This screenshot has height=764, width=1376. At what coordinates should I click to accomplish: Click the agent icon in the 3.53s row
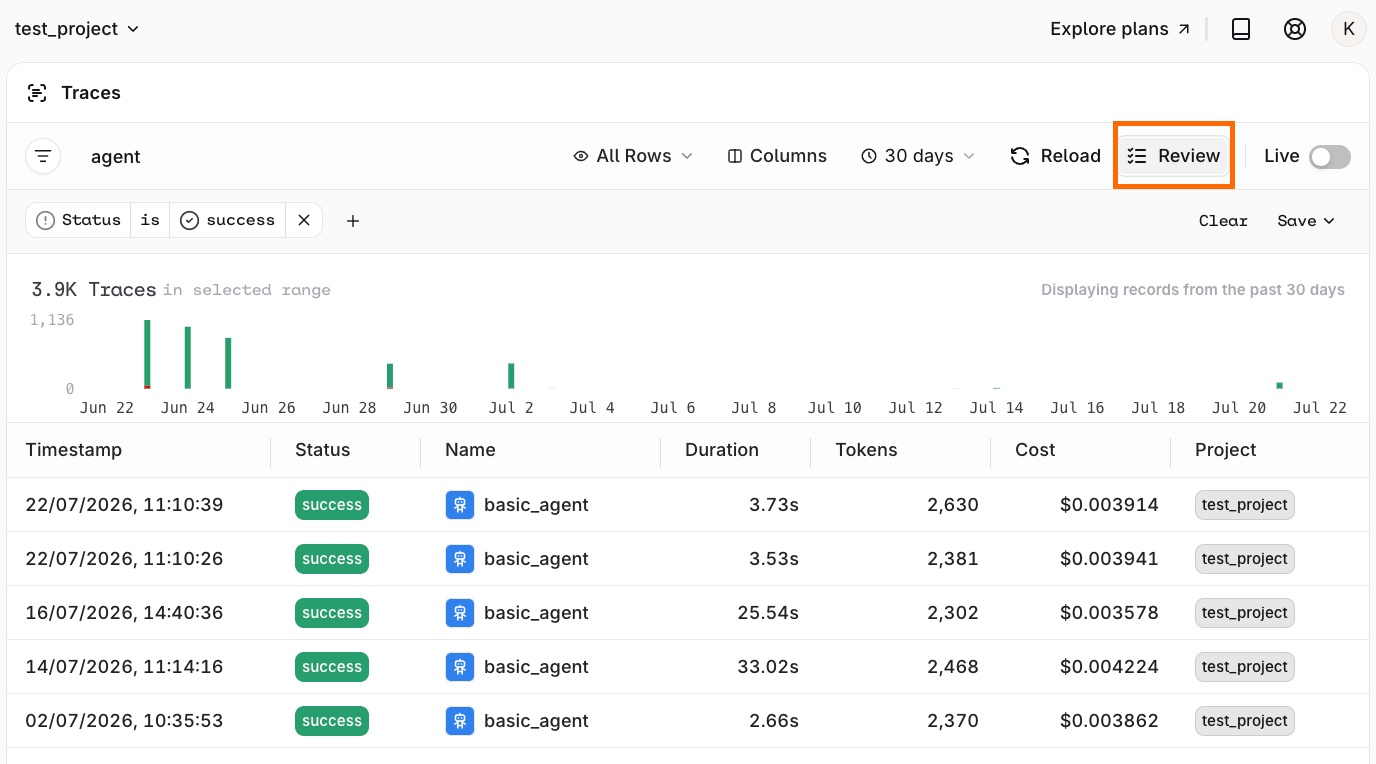pyautogui.click(x=459, y=559)
